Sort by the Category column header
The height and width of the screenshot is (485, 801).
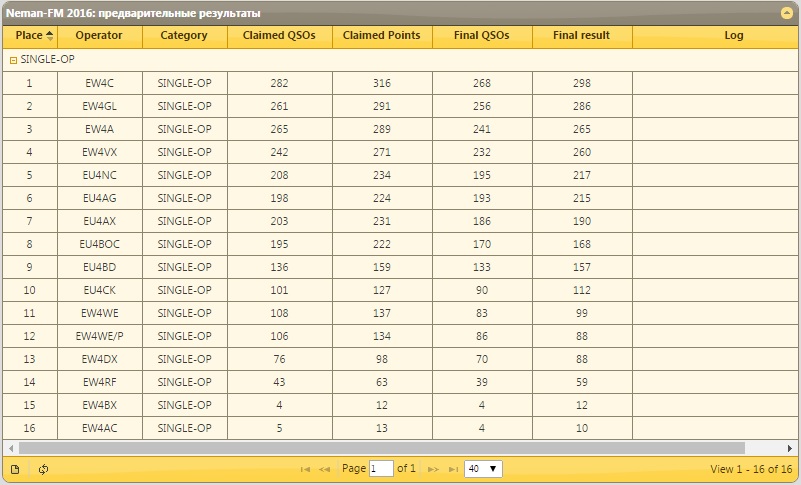(x=184, y=36)
